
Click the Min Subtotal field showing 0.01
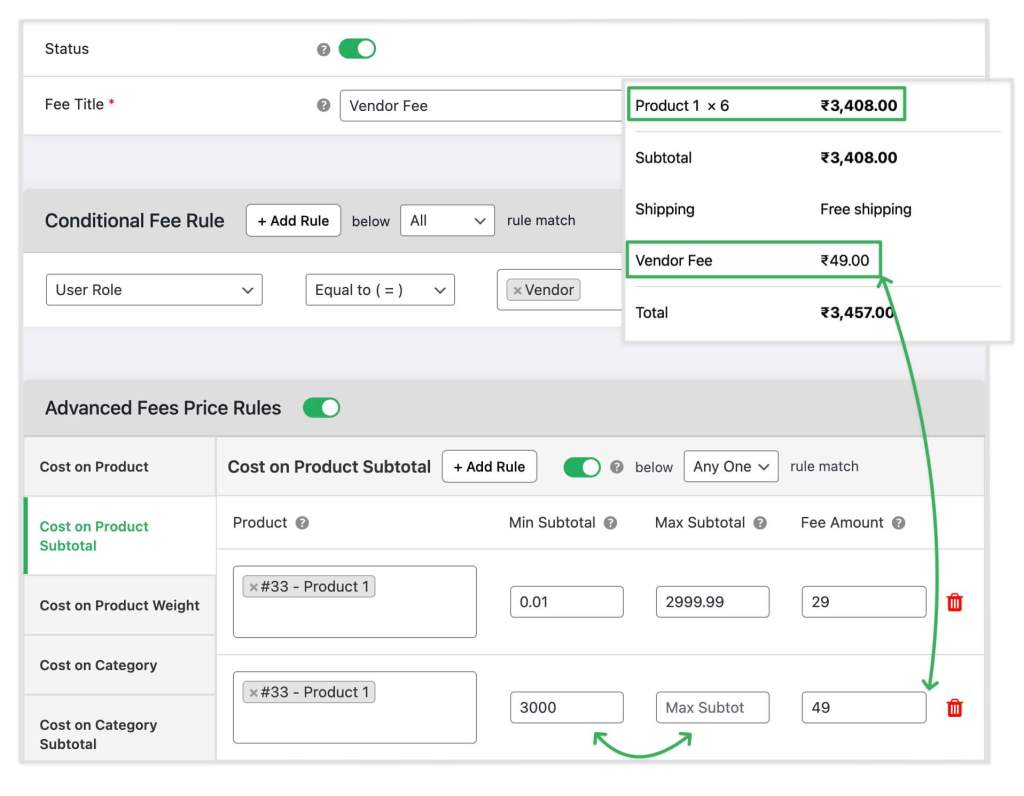(567, 602)
